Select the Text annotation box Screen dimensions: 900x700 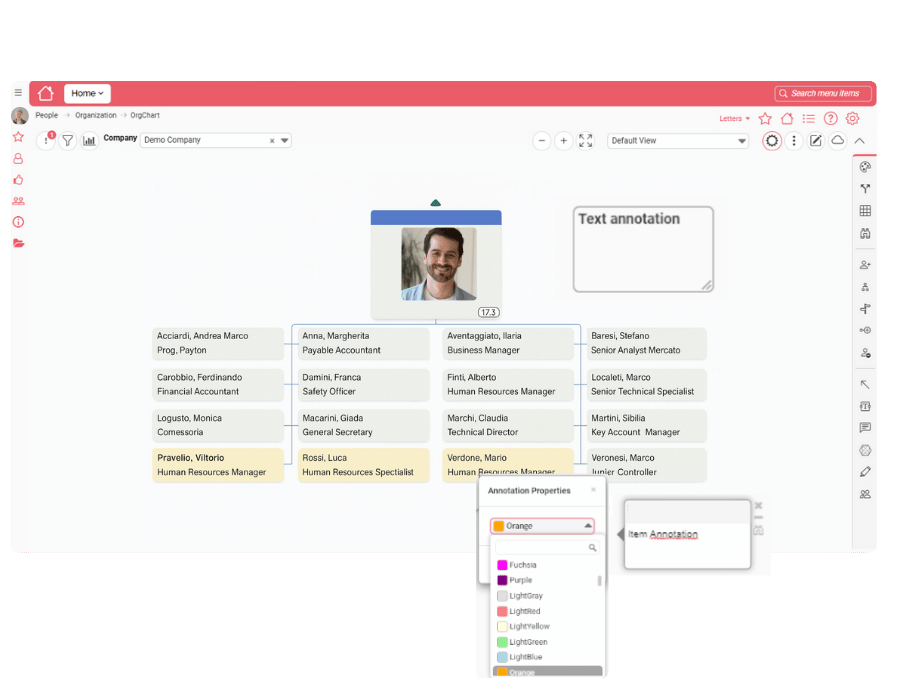tap(643, 249)
